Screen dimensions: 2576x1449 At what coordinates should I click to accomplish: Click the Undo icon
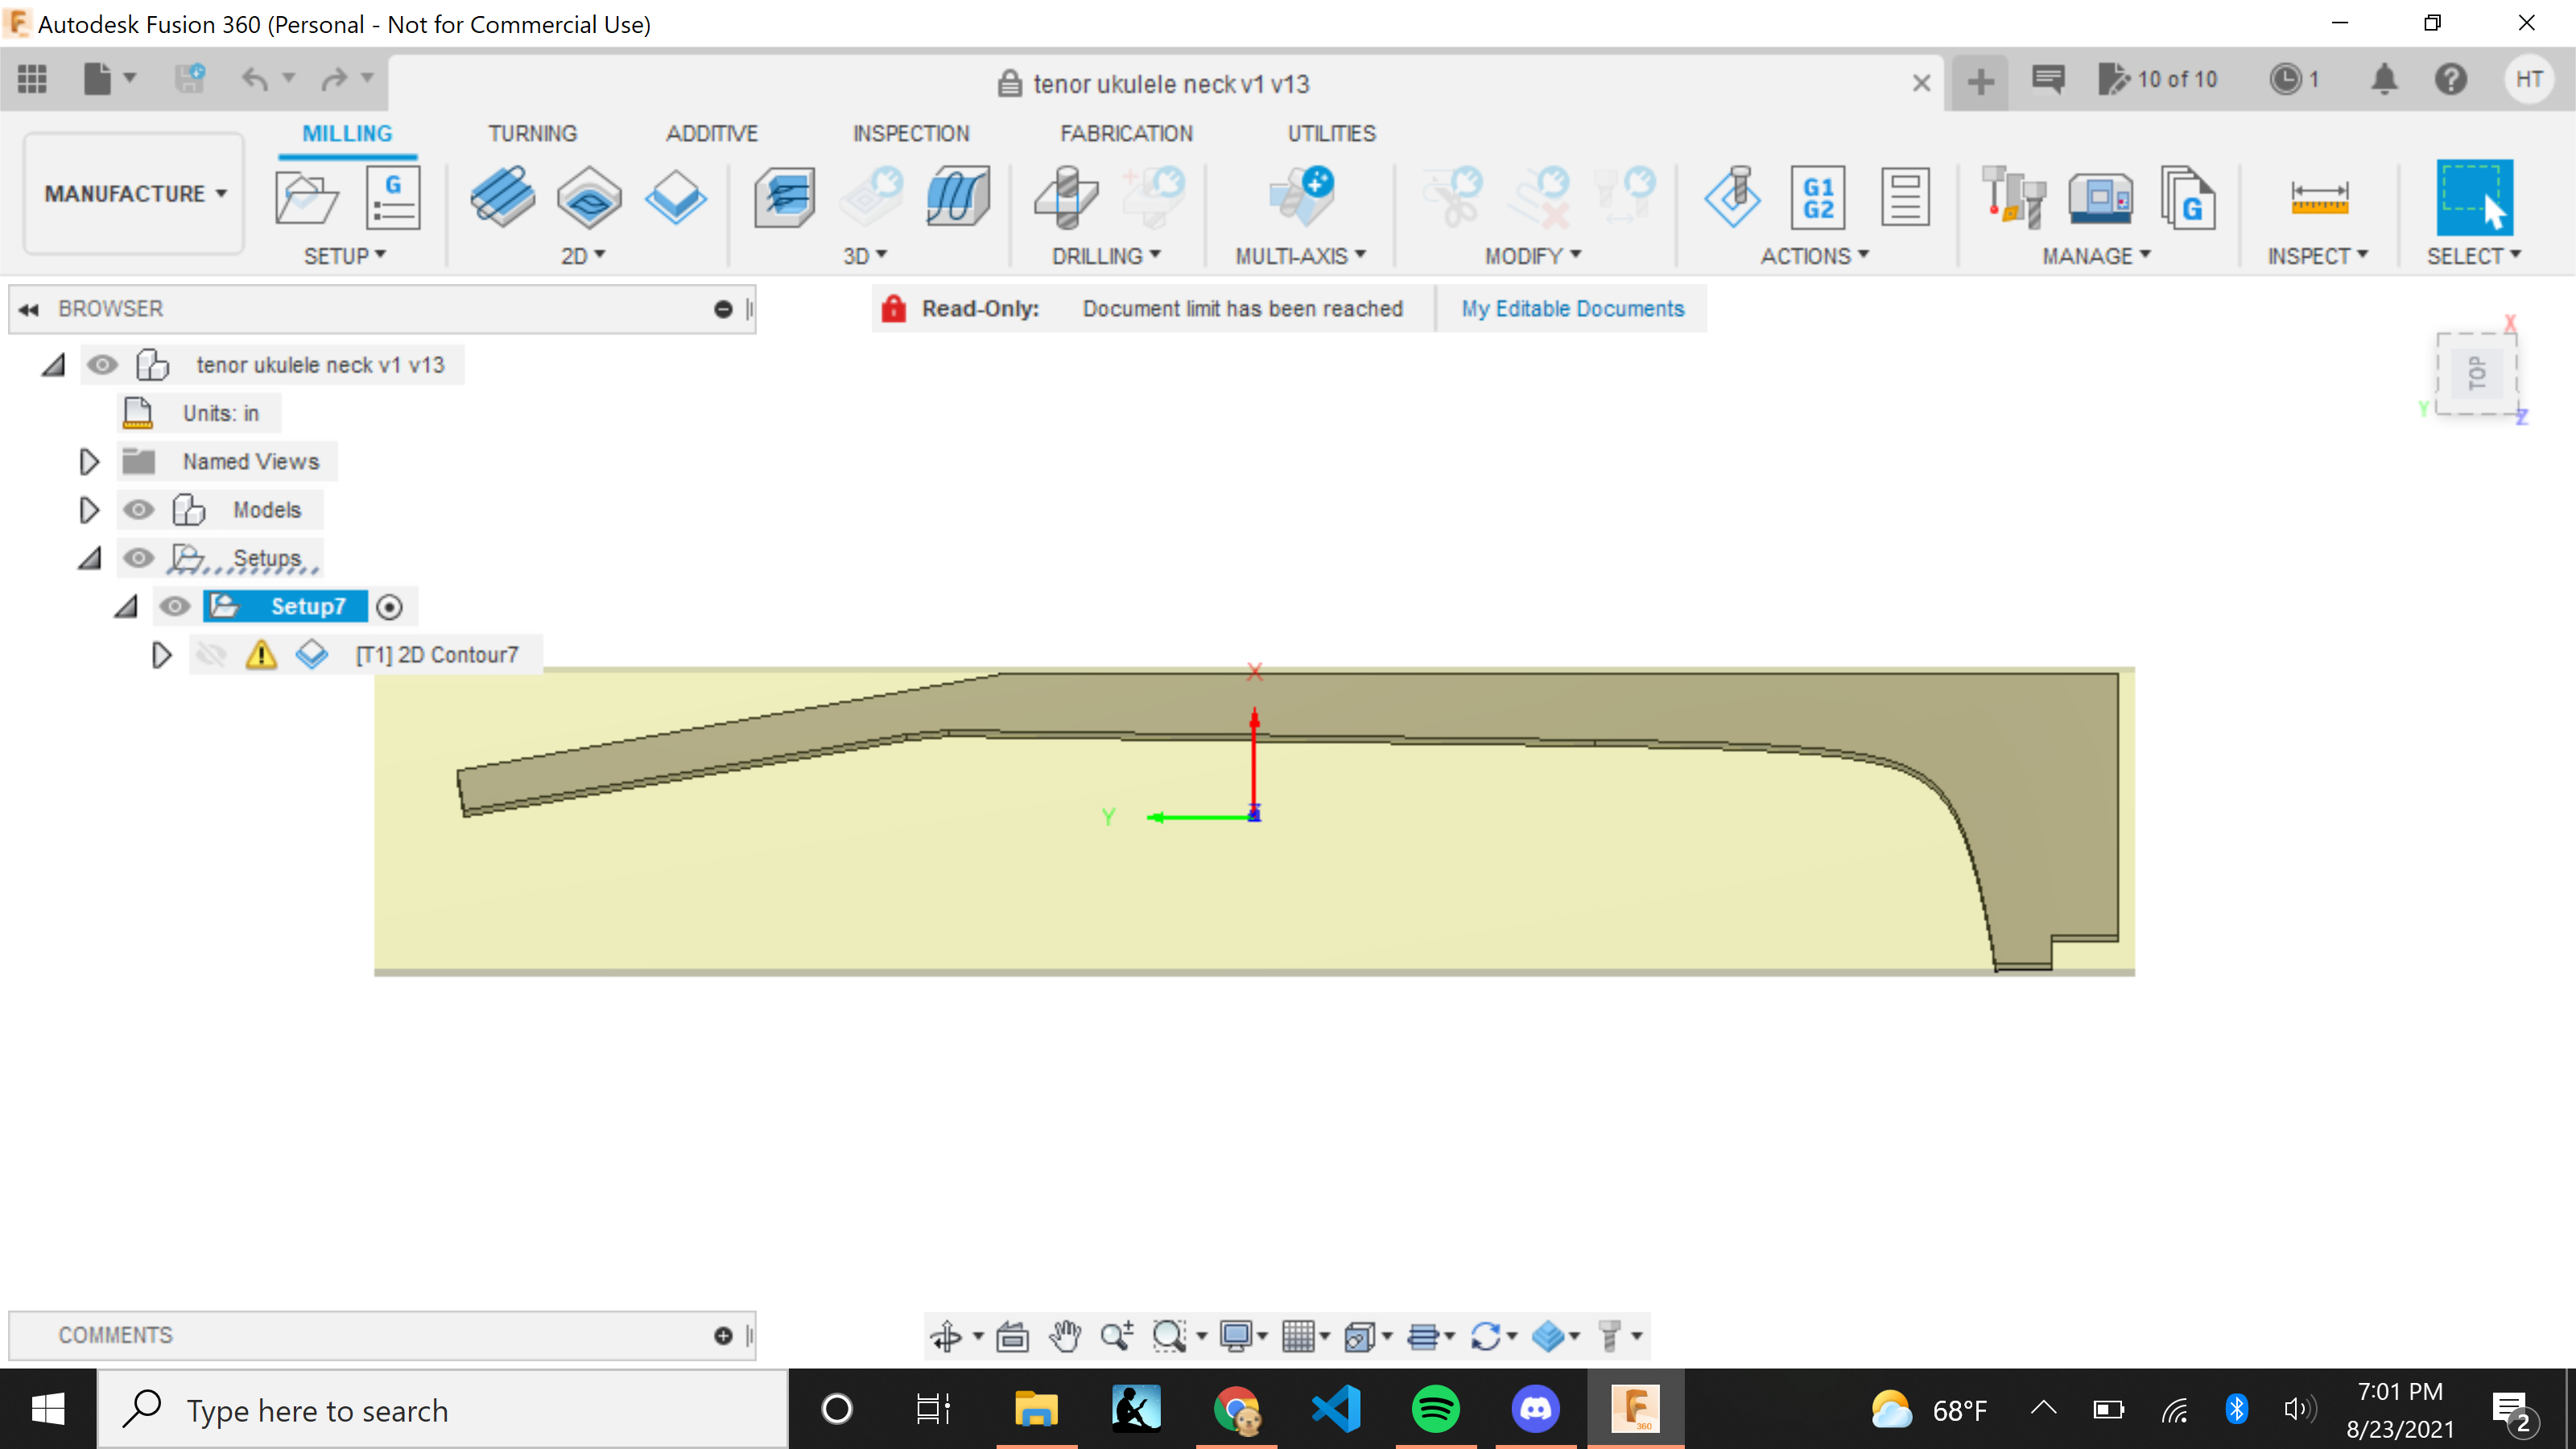point(258,79)
